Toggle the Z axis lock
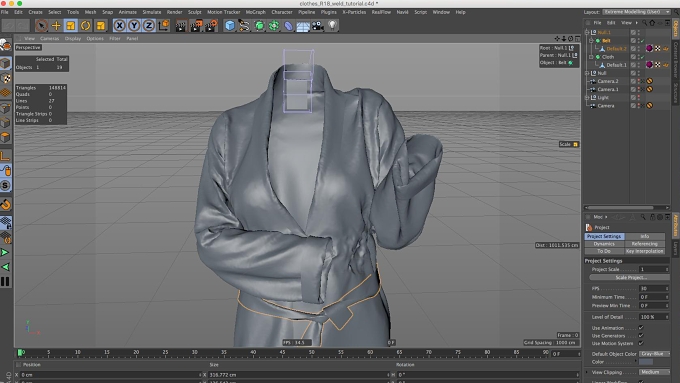The image size is (680, 383). (x=149, y=26)
